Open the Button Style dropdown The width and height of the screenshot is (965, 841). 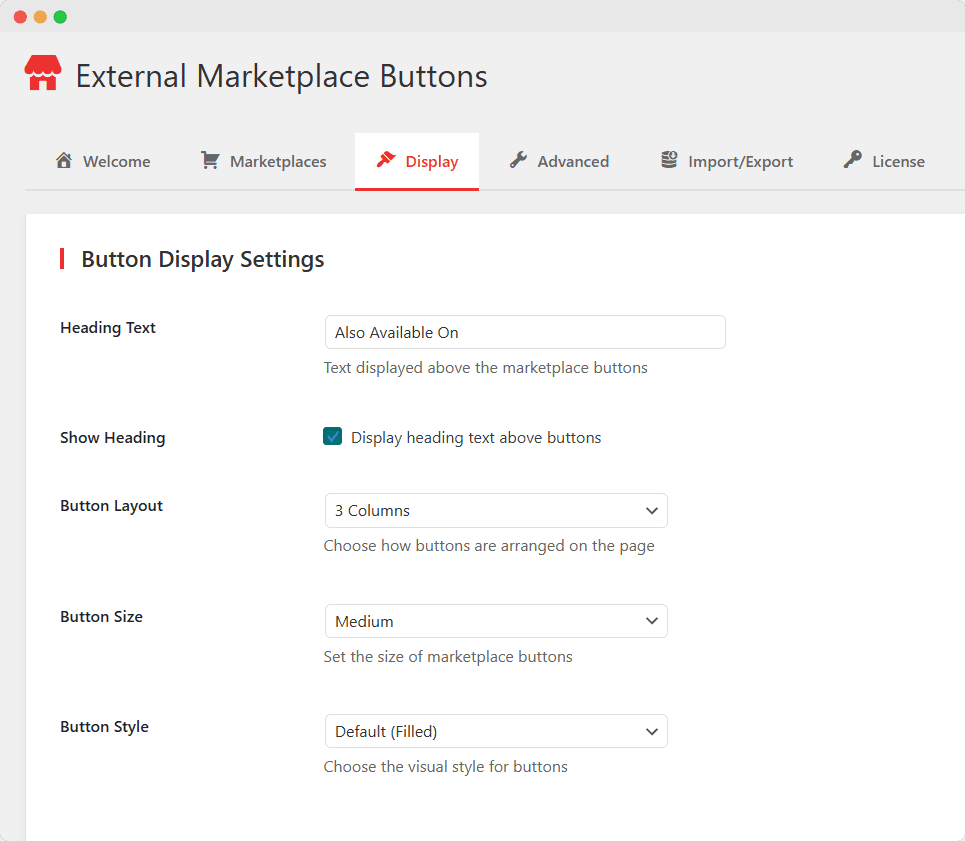(x=496, y=731)
